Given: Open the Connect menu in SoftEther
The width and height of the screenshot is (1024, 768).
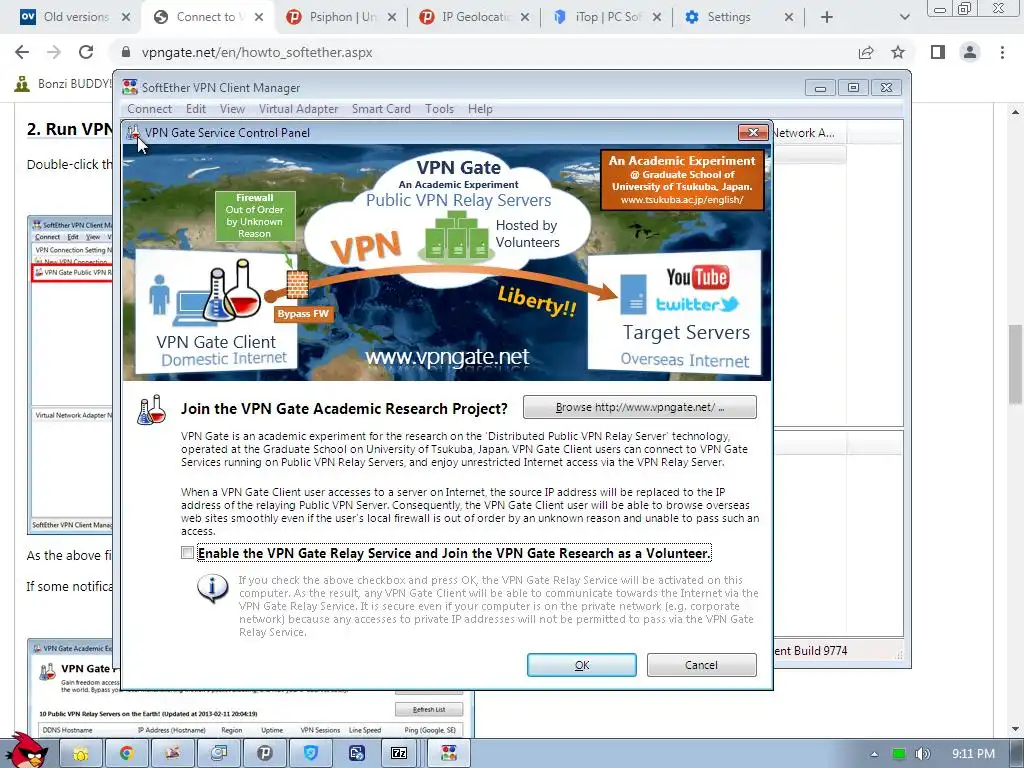Looking at the screenshot, I should 150,109.
